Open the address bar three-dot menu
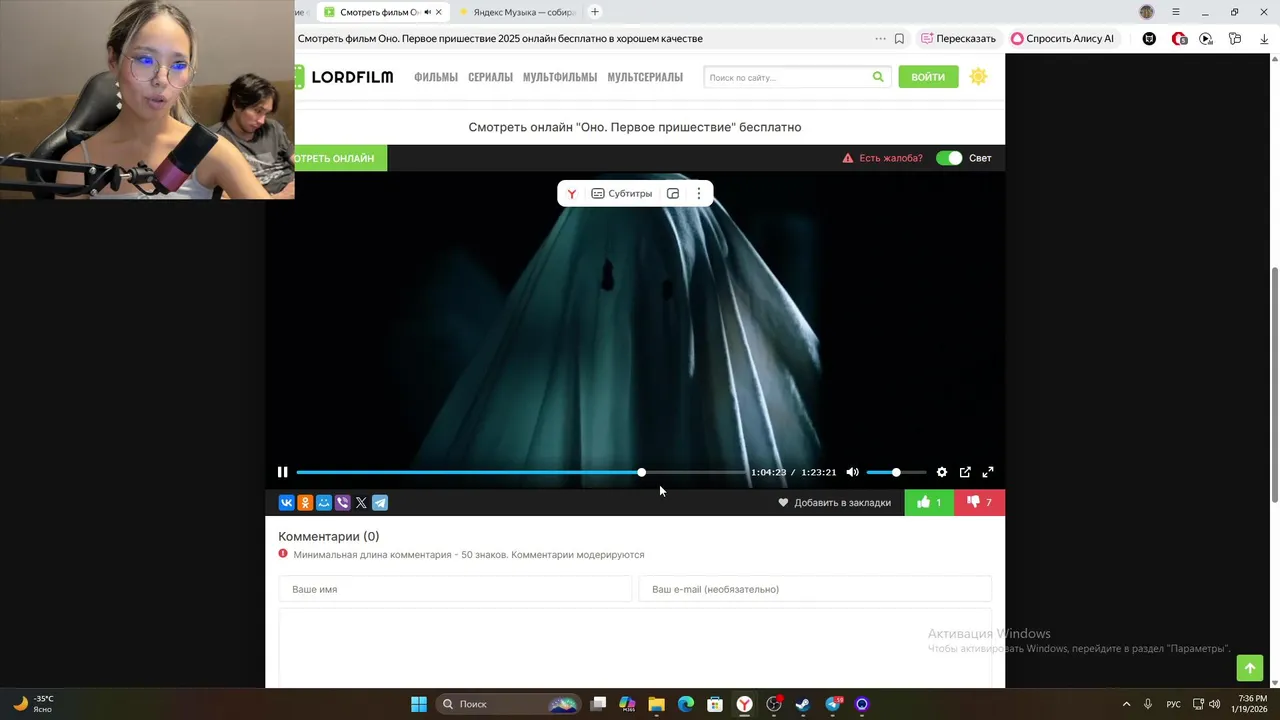The width and height of the screenshot is (1280, 720). pos(880,39)
